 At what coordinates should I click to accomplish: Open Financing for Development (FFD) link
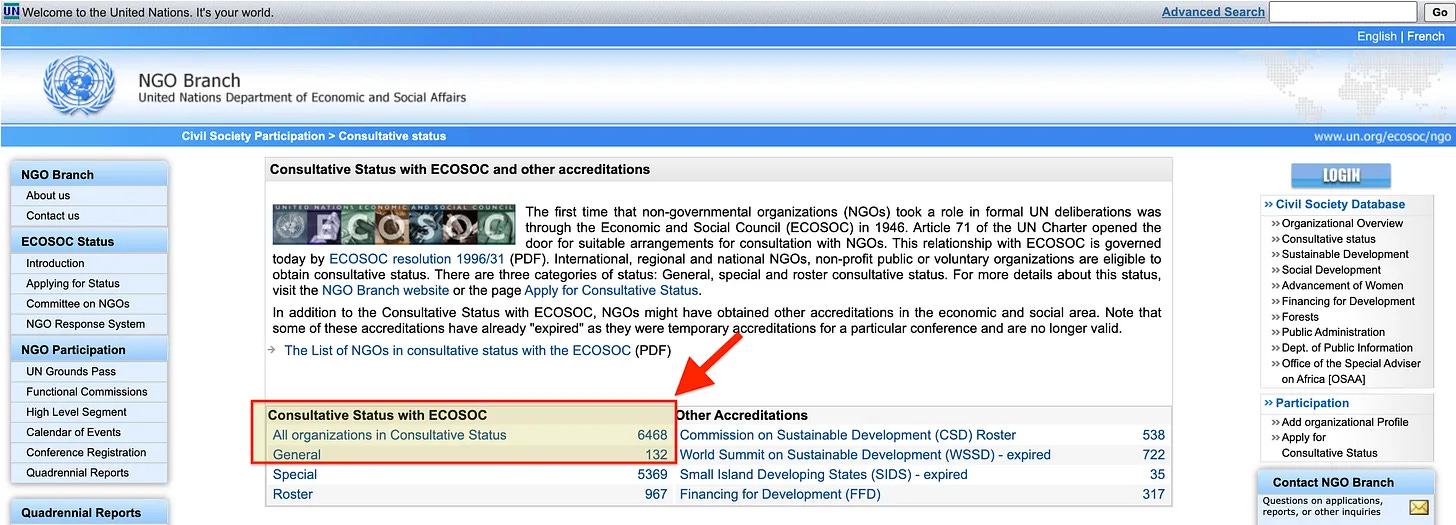780,494
